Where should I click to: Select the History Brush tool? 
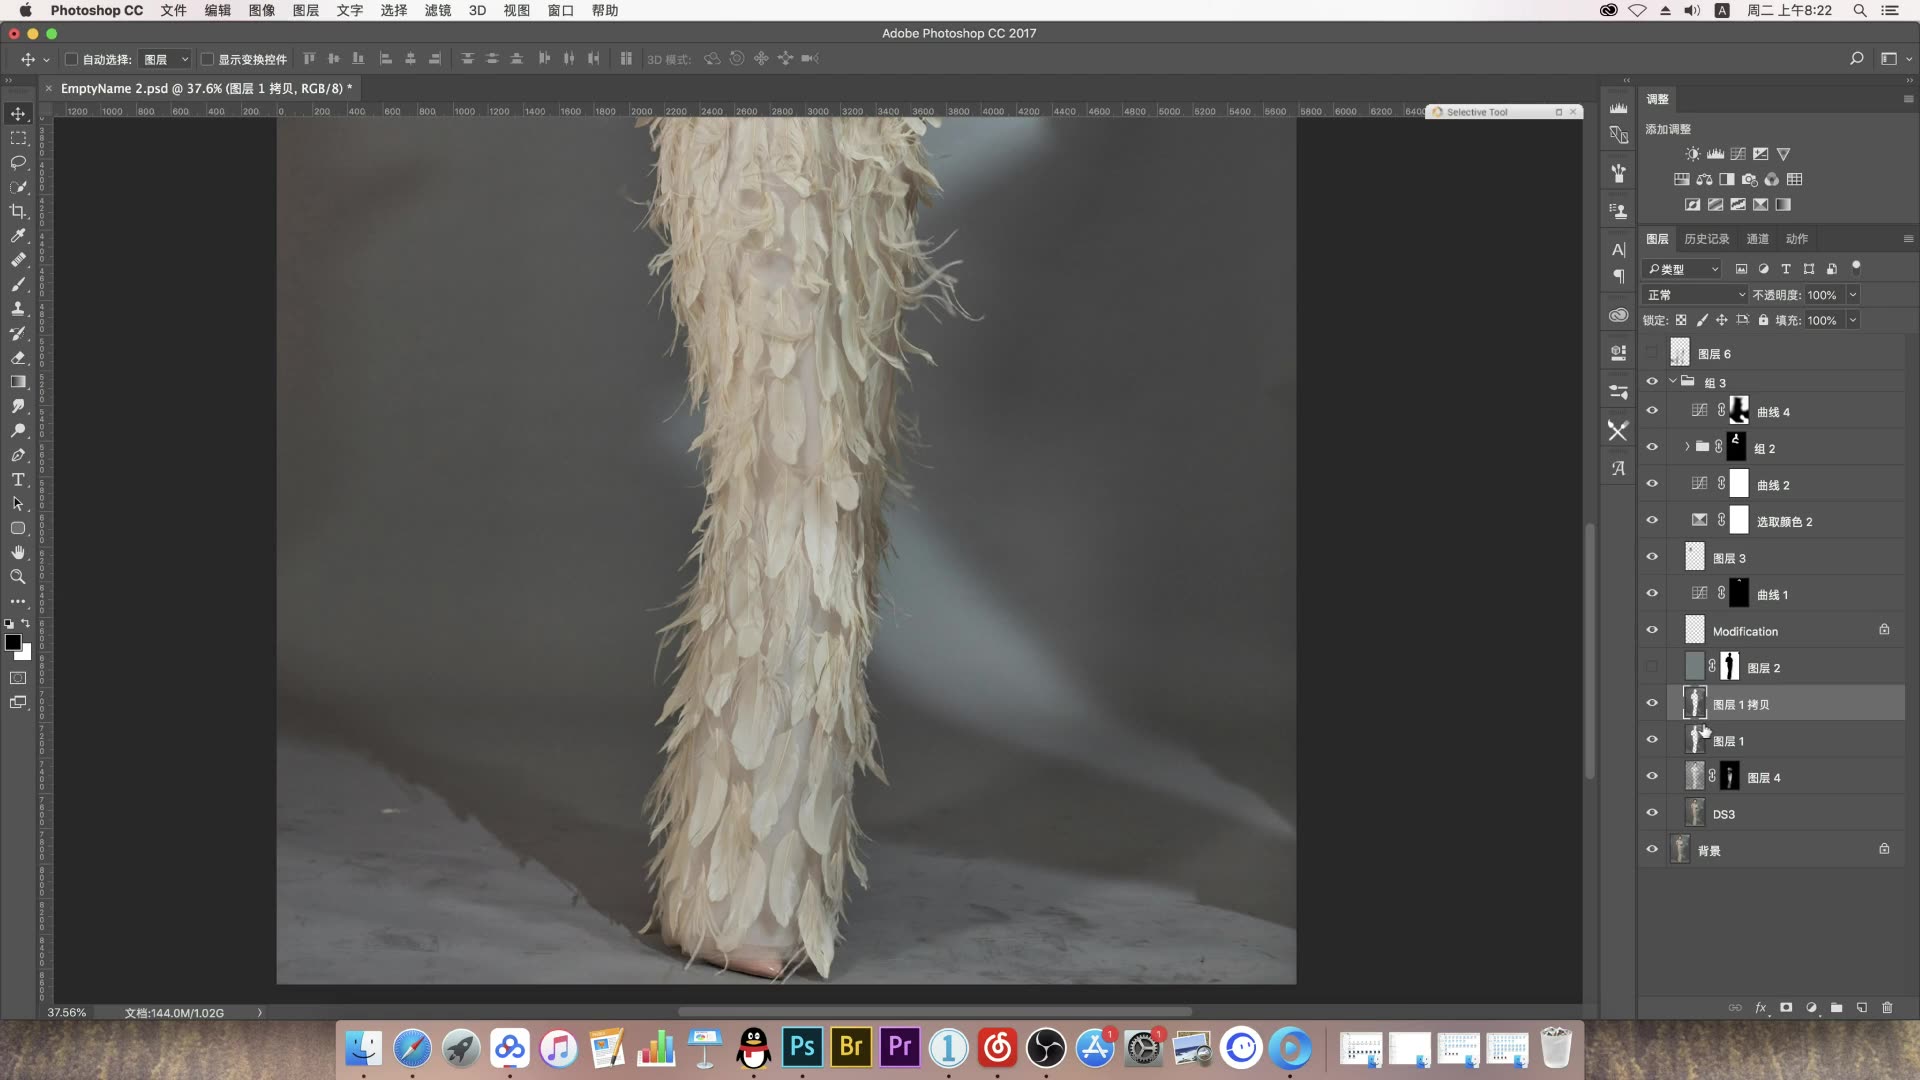point(18,333)
